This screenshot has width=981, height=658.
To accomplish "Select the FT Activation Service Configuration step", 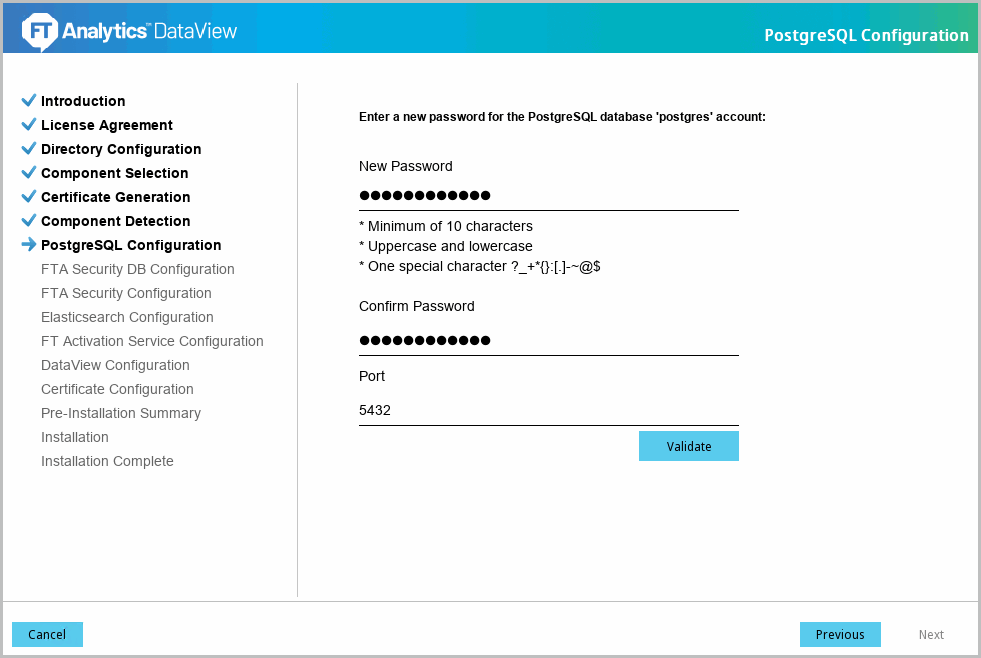I will point(152,341).
